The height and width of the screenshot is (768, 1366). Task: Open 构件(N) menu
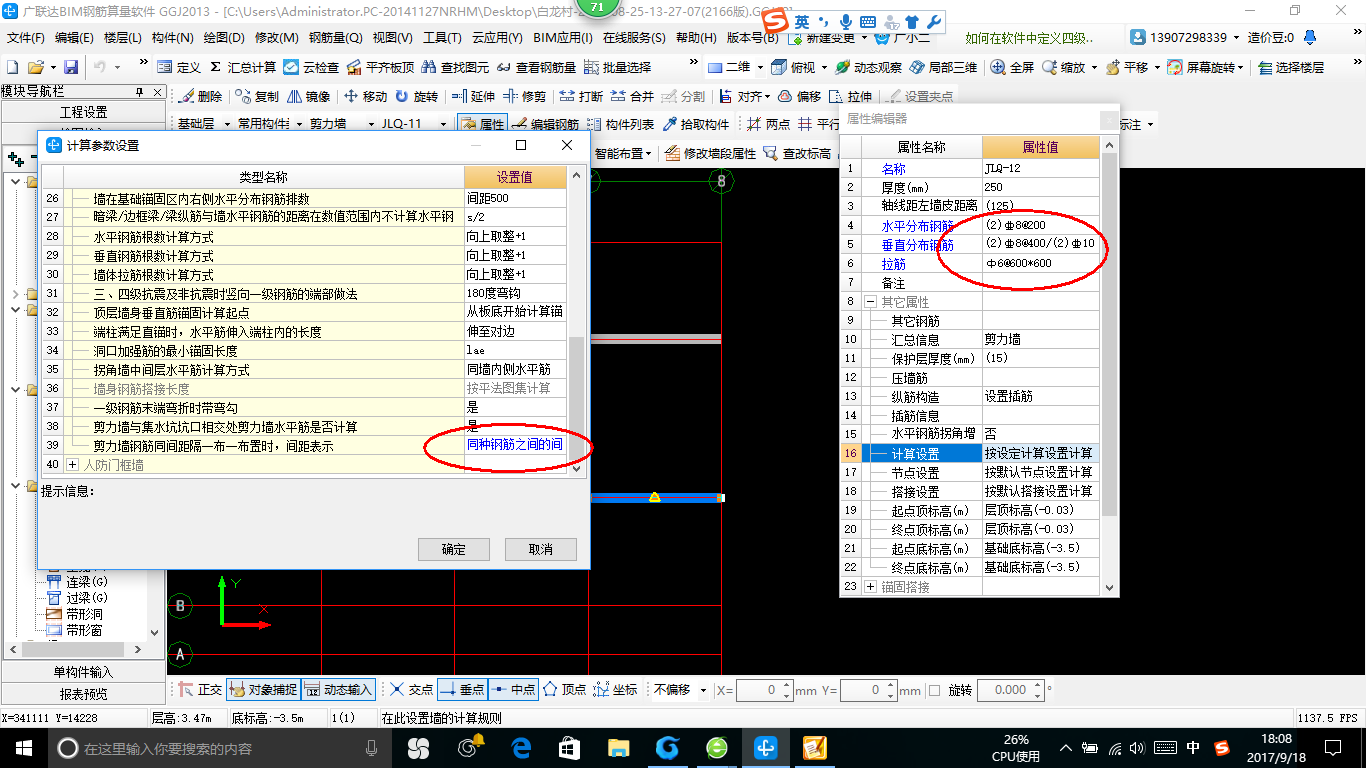click(x=172, y=38)
